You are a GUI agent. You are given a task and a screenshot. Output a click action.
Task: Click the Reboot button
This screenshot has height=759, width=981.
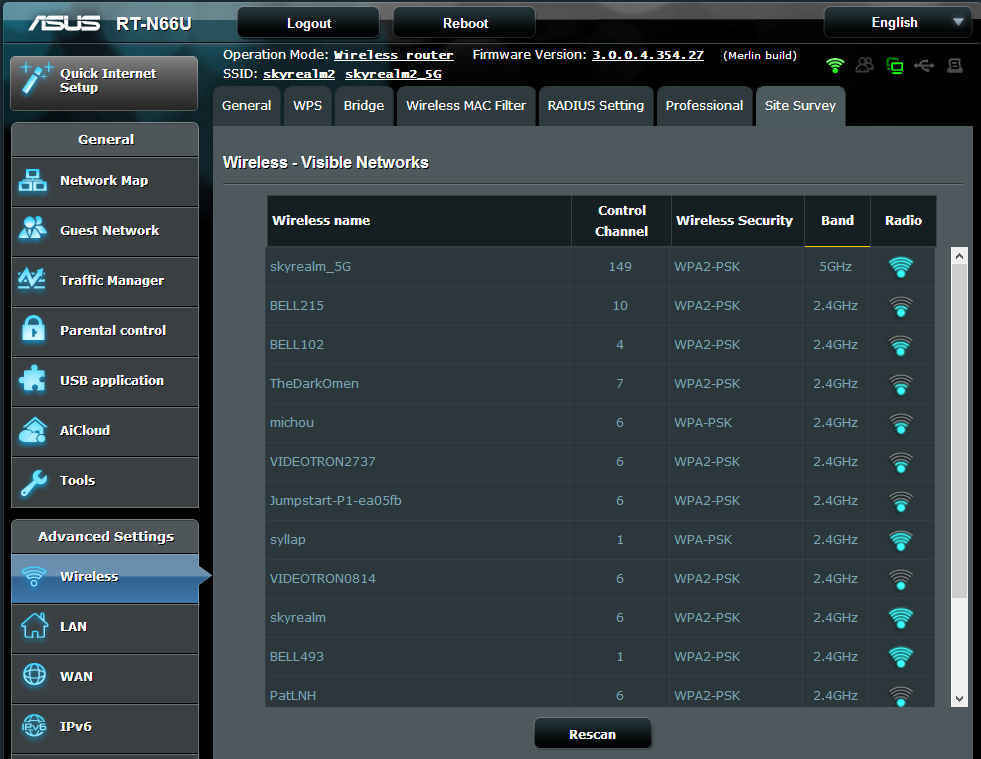pyautogui.click(x=465, y=23)
